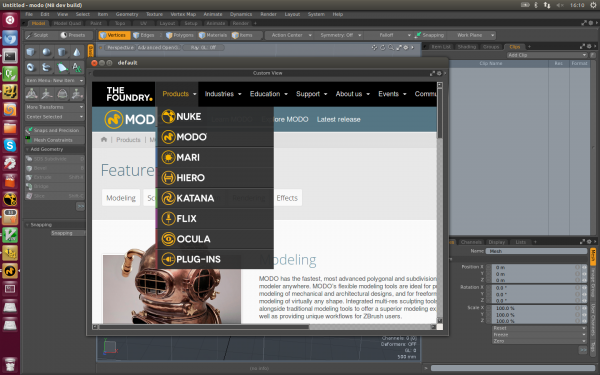The height and width of the screenshot is (375, 600).
Task: Open the Skype icon in the Ubuntu launcher
Action: pyautogui.click(x=10, y=145)
